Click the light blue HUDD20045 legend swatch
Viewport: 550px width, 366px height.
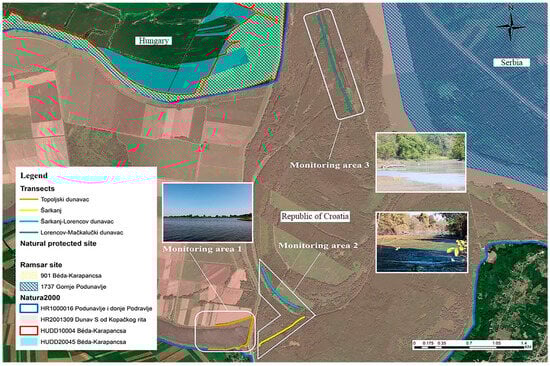click(29, 341)
